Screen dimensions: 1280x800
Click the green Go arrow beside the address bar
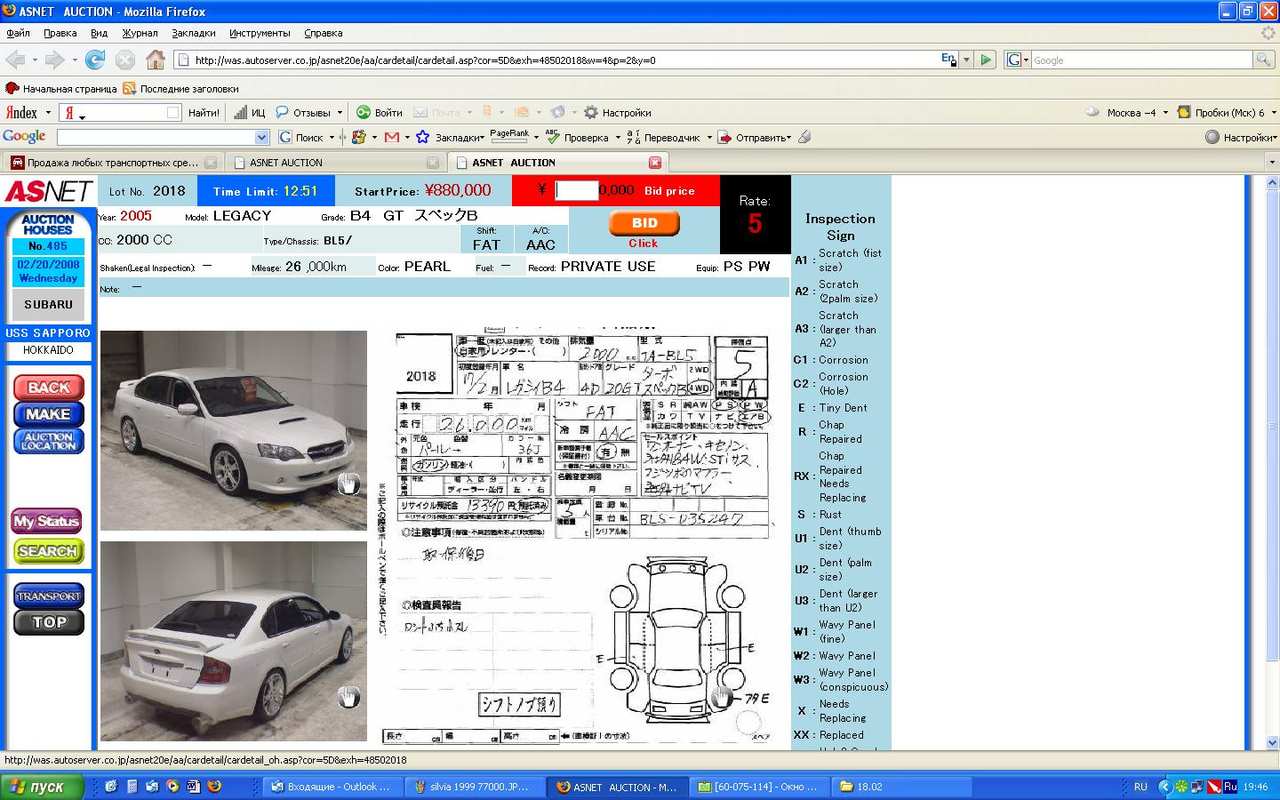[987, 60]
